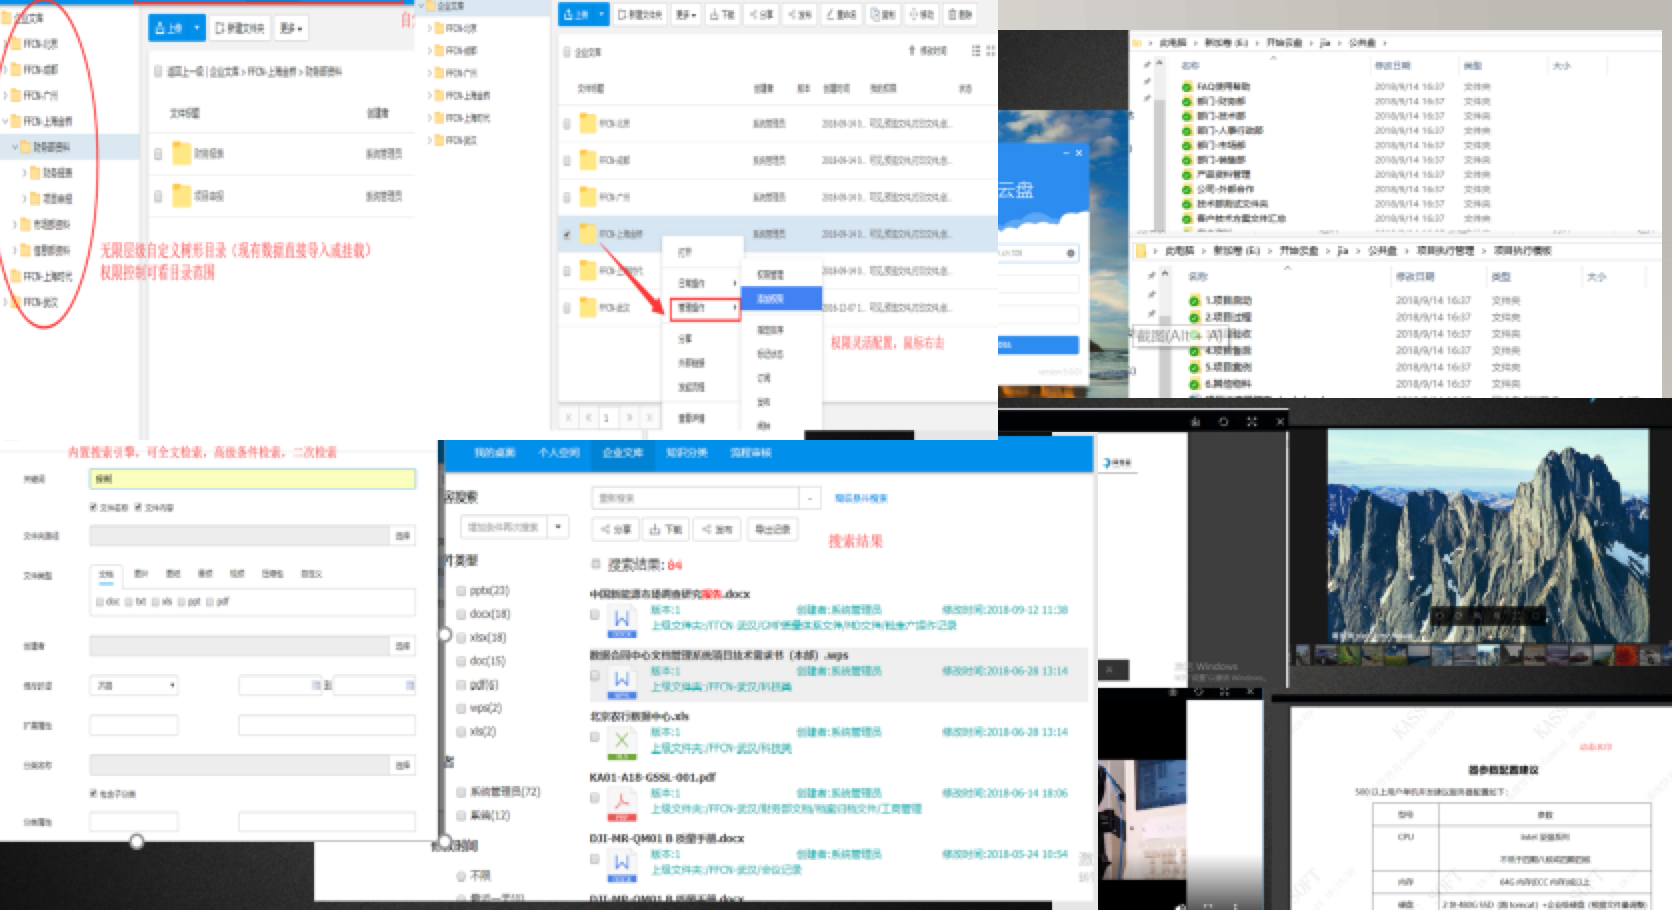Click the Word icon of the first search result
1672x910 pixels.
click(x=621, y=621)
